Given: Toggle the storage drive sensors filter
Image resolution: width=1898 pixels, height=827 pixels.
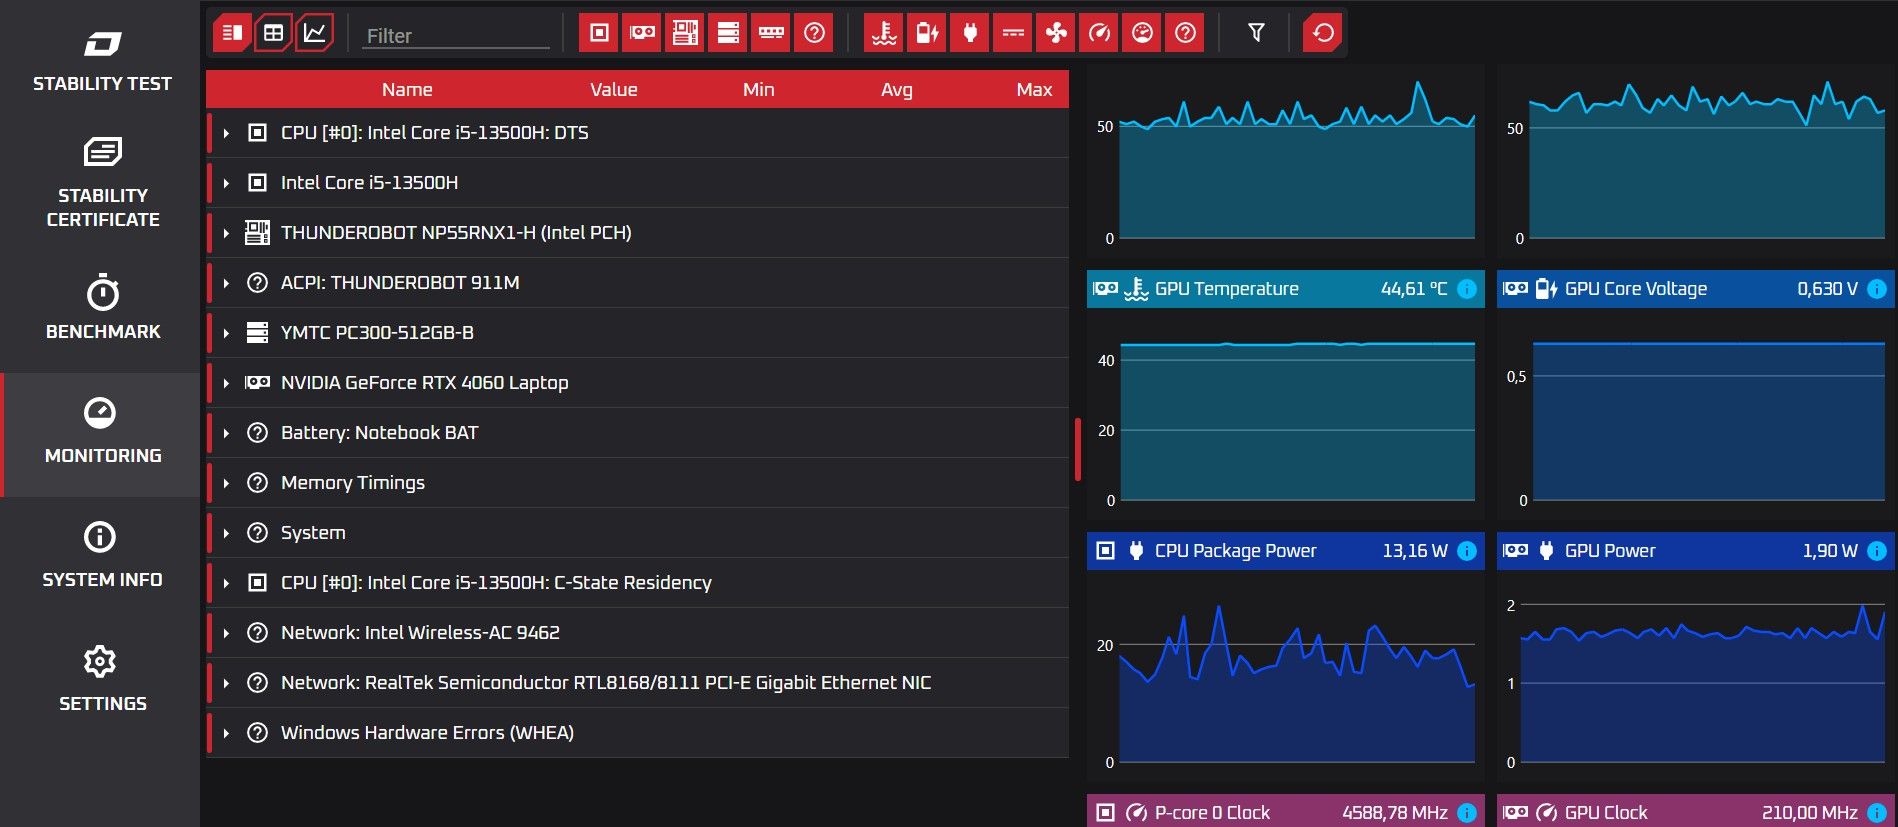Looking at the screenshot, I should [x=728, y=33].
